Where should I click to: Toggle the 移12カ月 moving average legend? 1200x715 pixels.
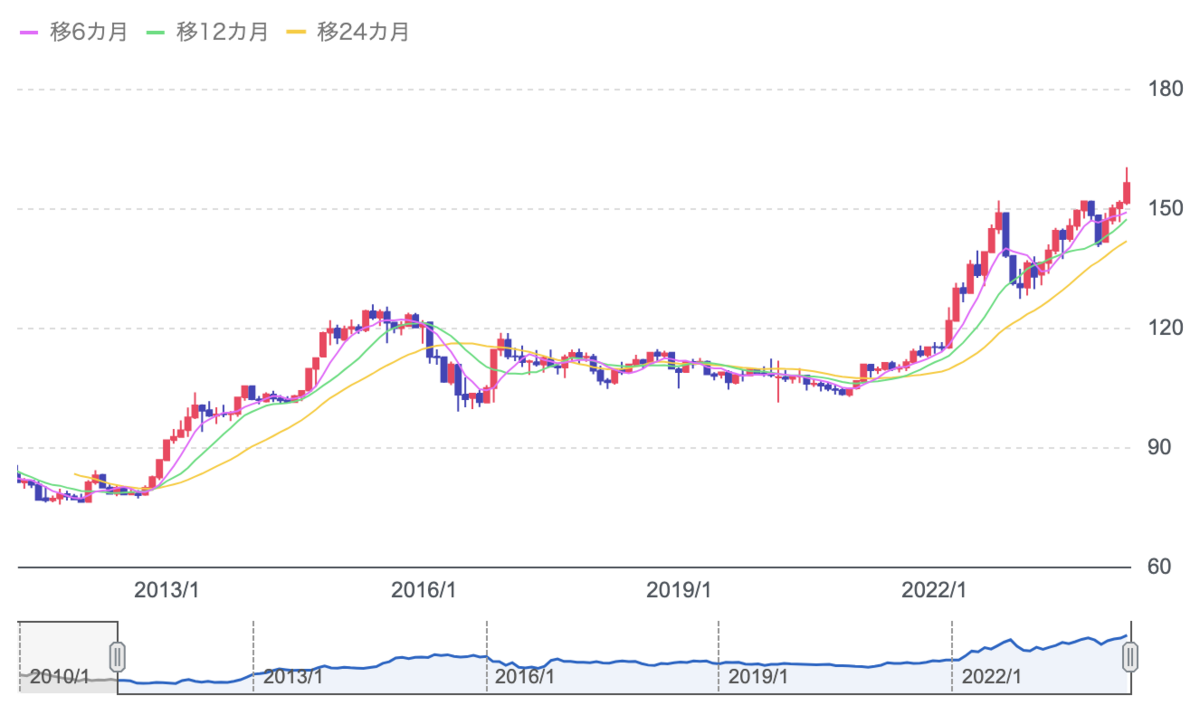[208, 31]
